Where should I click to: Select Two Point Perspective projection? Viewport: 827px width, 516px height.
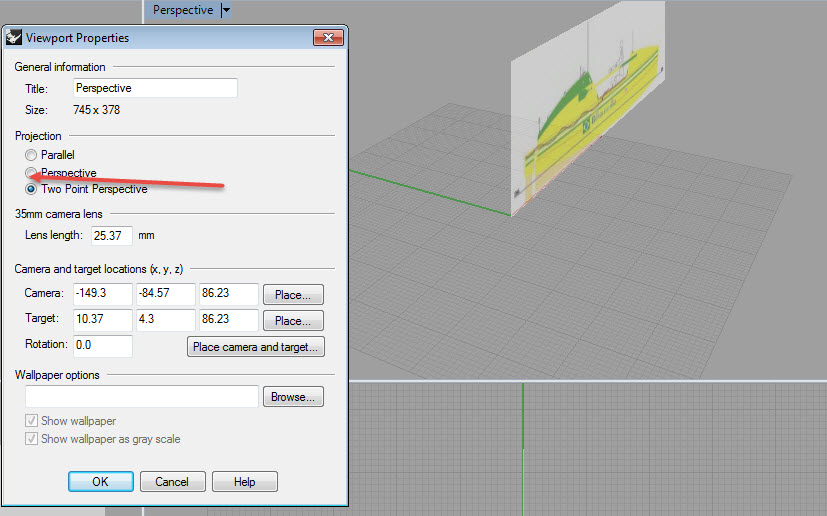[32, 189]
